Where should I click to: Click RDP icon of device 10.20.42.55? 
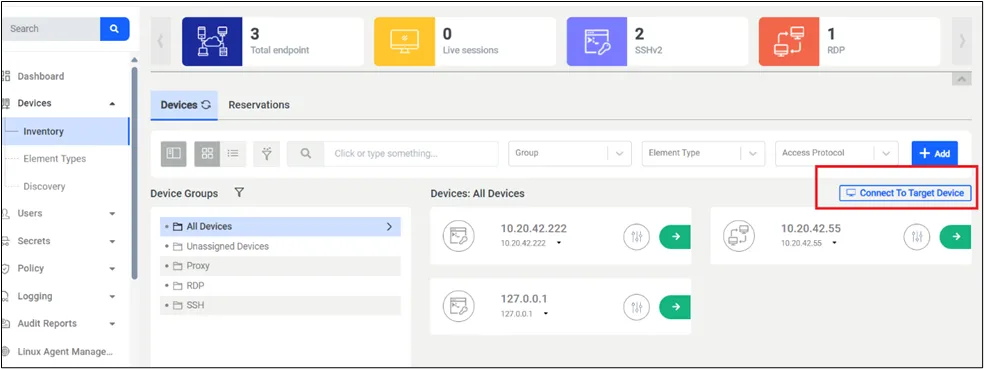739,236
